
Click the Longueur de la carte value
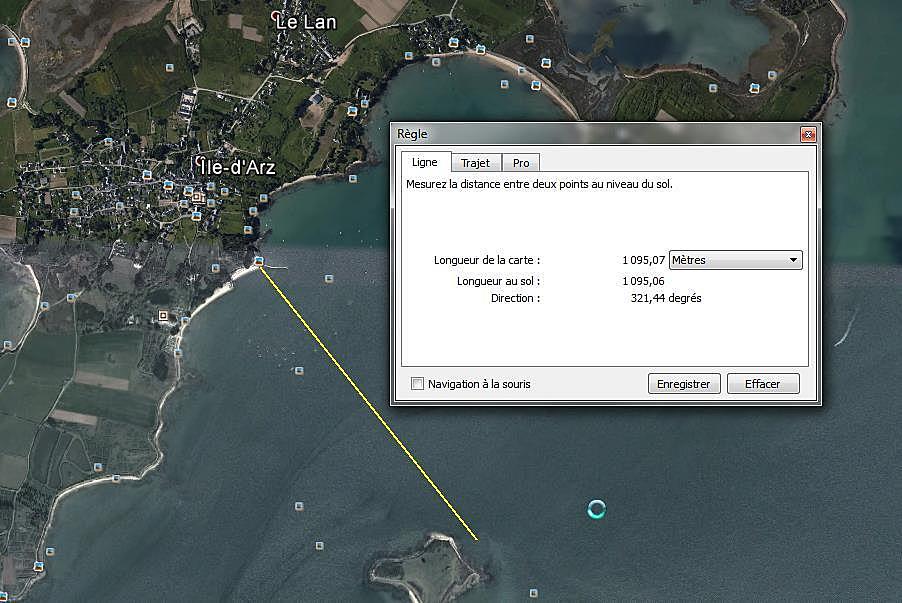pos(643,260)
